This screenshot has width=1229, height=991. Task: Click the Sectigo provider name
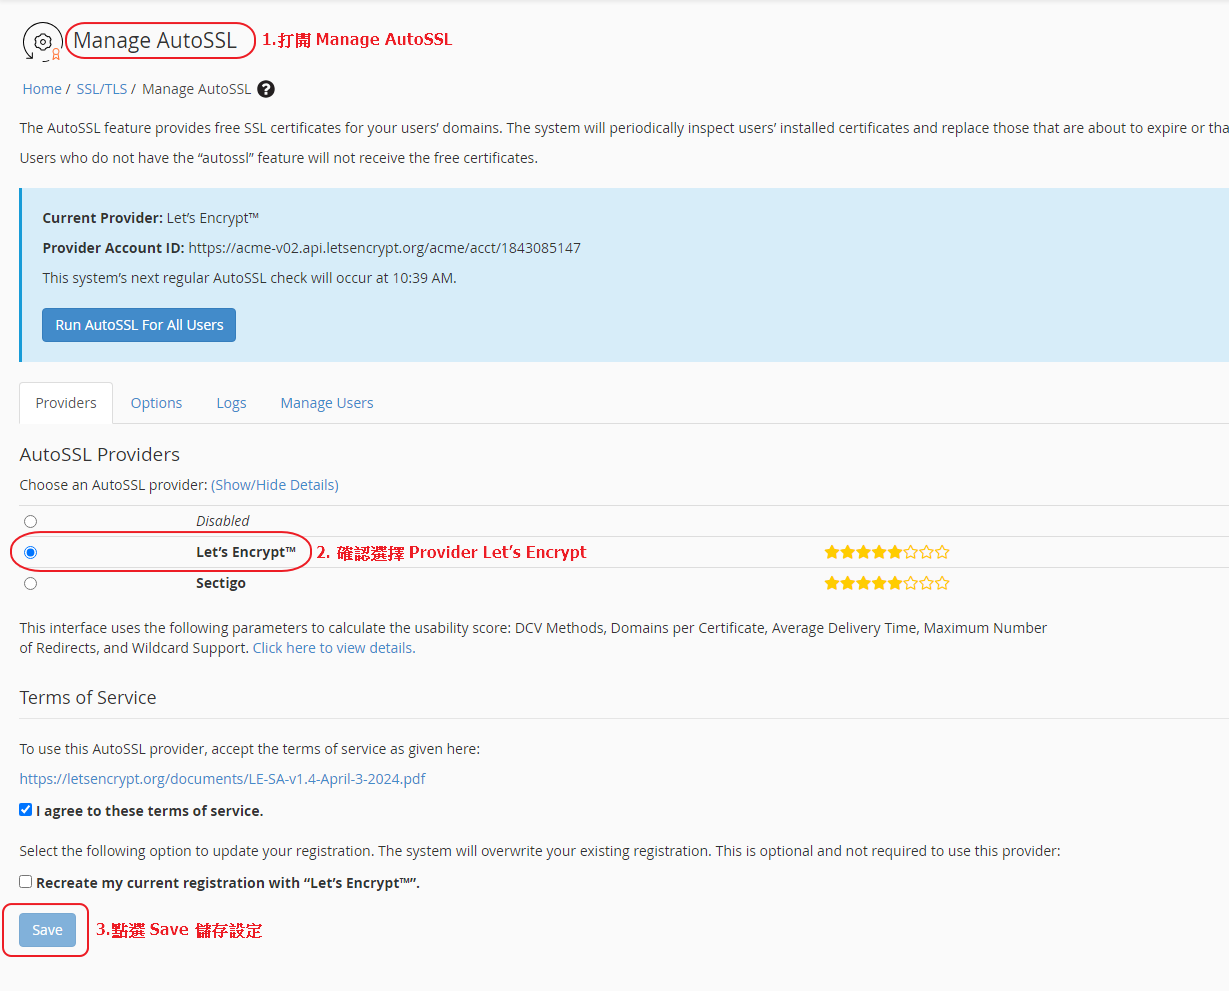point(221,583)
